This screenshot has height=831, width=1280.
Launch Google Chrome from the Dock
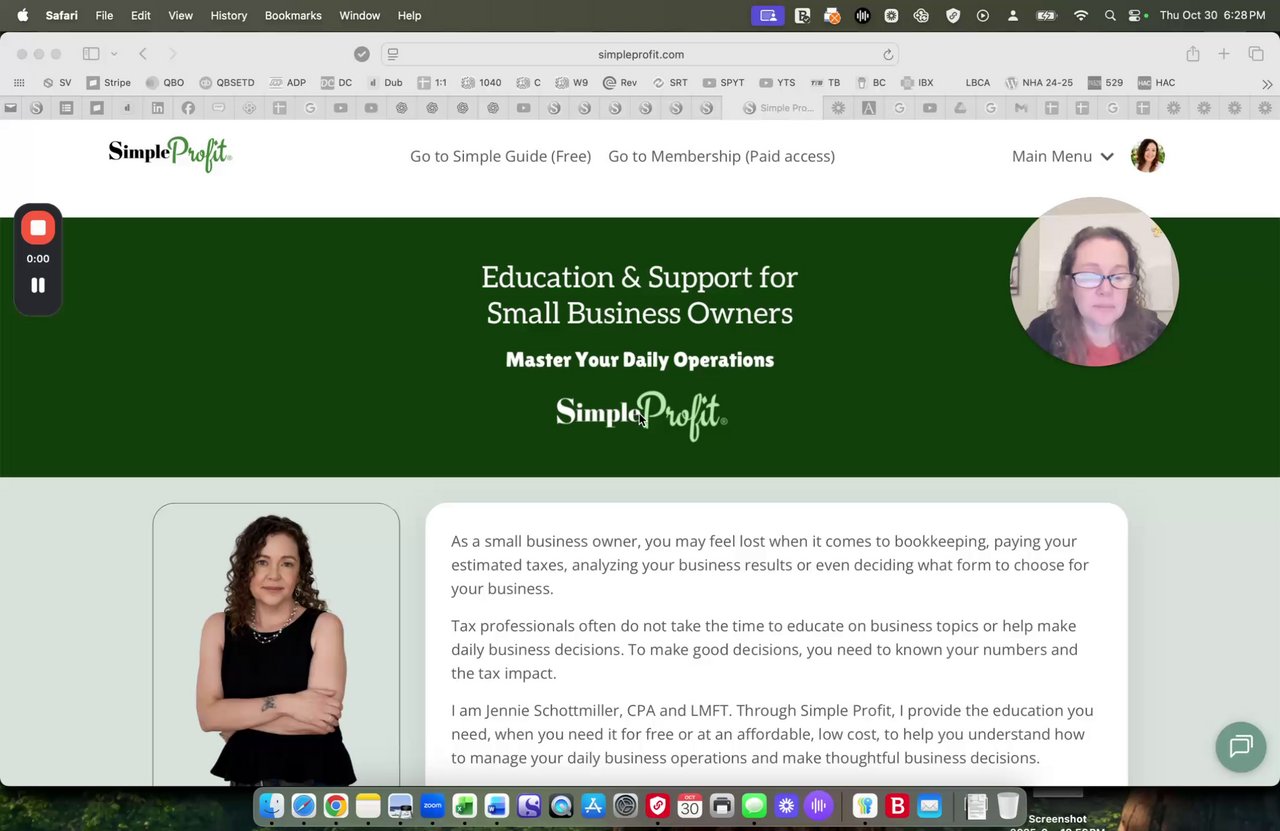point(336,805)
